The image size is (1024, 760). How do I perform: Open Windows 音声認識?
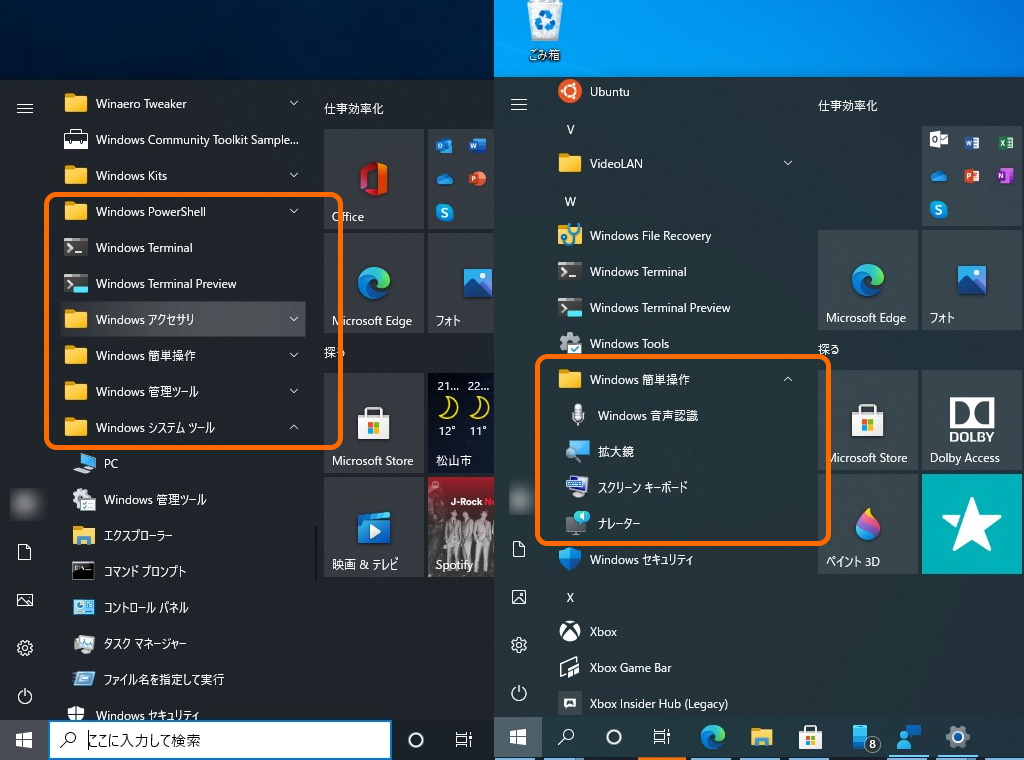point(650,415)
